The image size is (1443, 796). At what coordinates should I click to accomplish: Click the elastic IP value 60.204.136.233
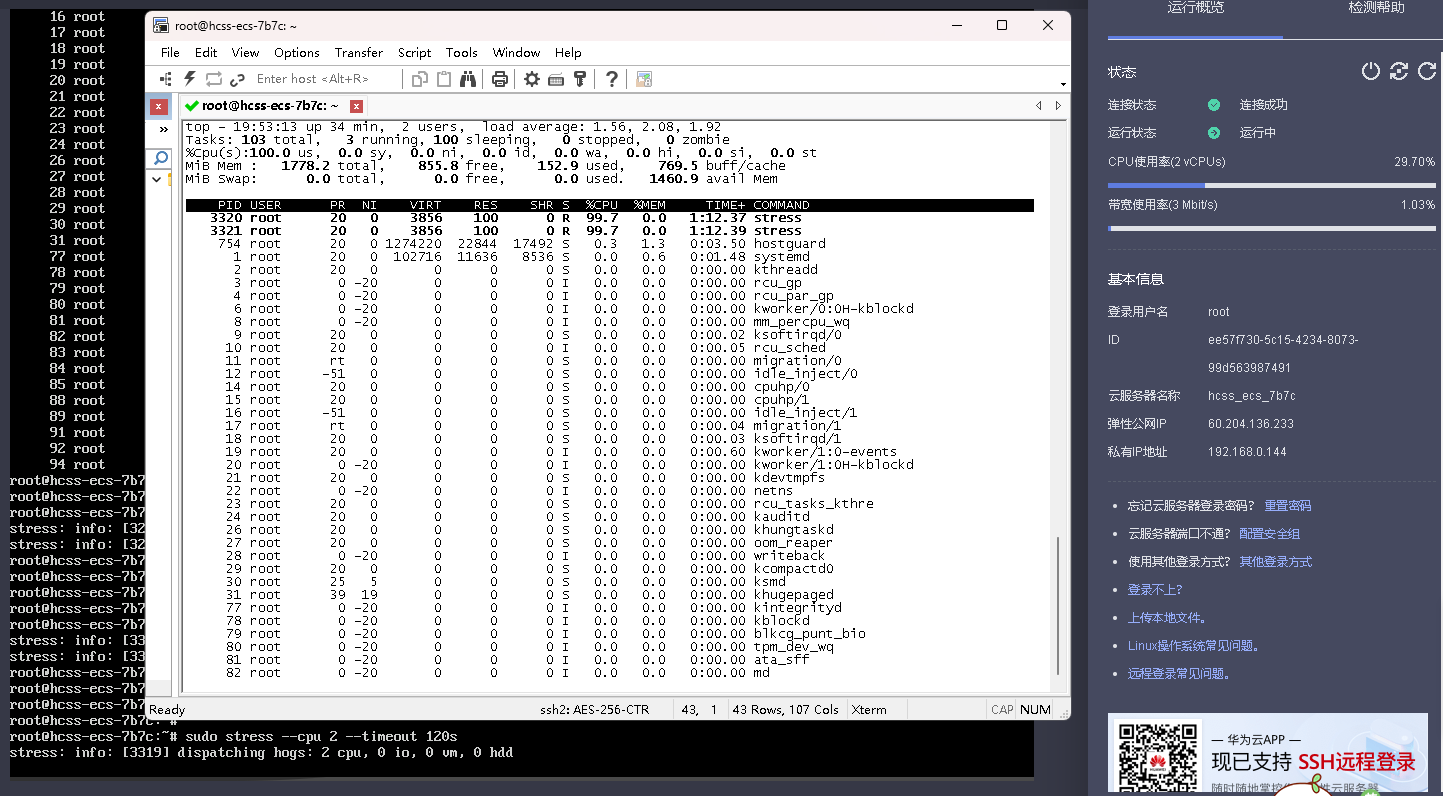pos(1251,424)
